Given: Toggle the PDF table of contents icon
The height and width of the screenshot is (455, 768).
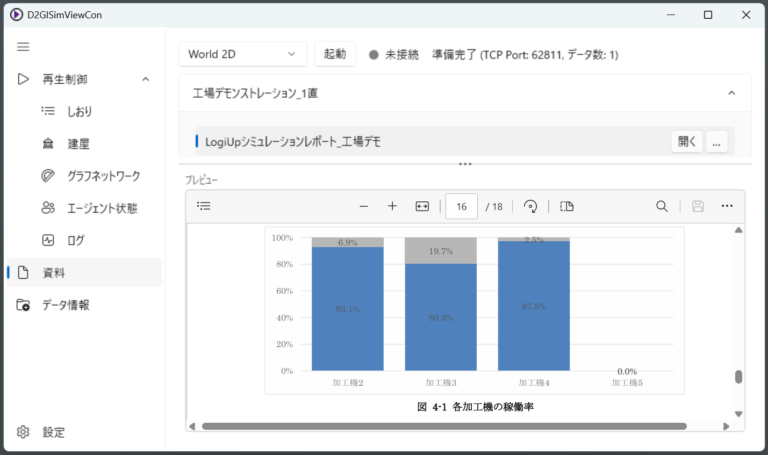Looking at the screenshot, I should tap(204, 206).
